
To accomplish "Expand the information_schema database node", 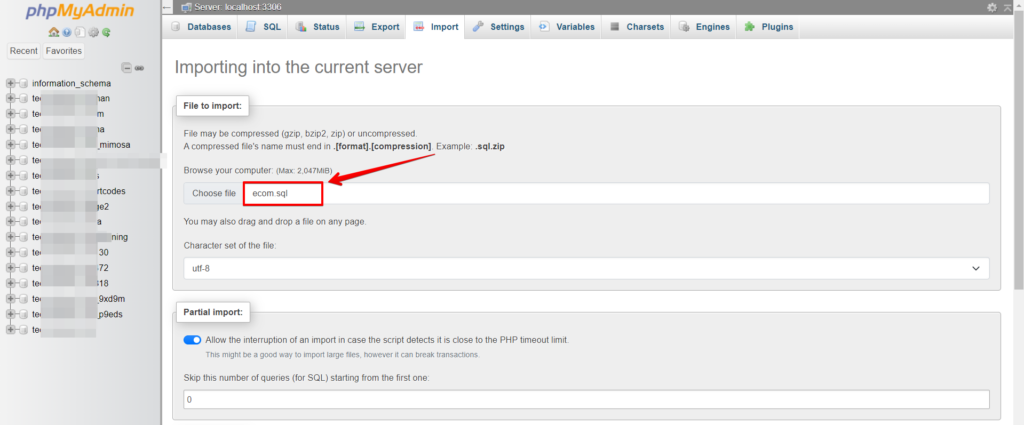I will 10,83.
